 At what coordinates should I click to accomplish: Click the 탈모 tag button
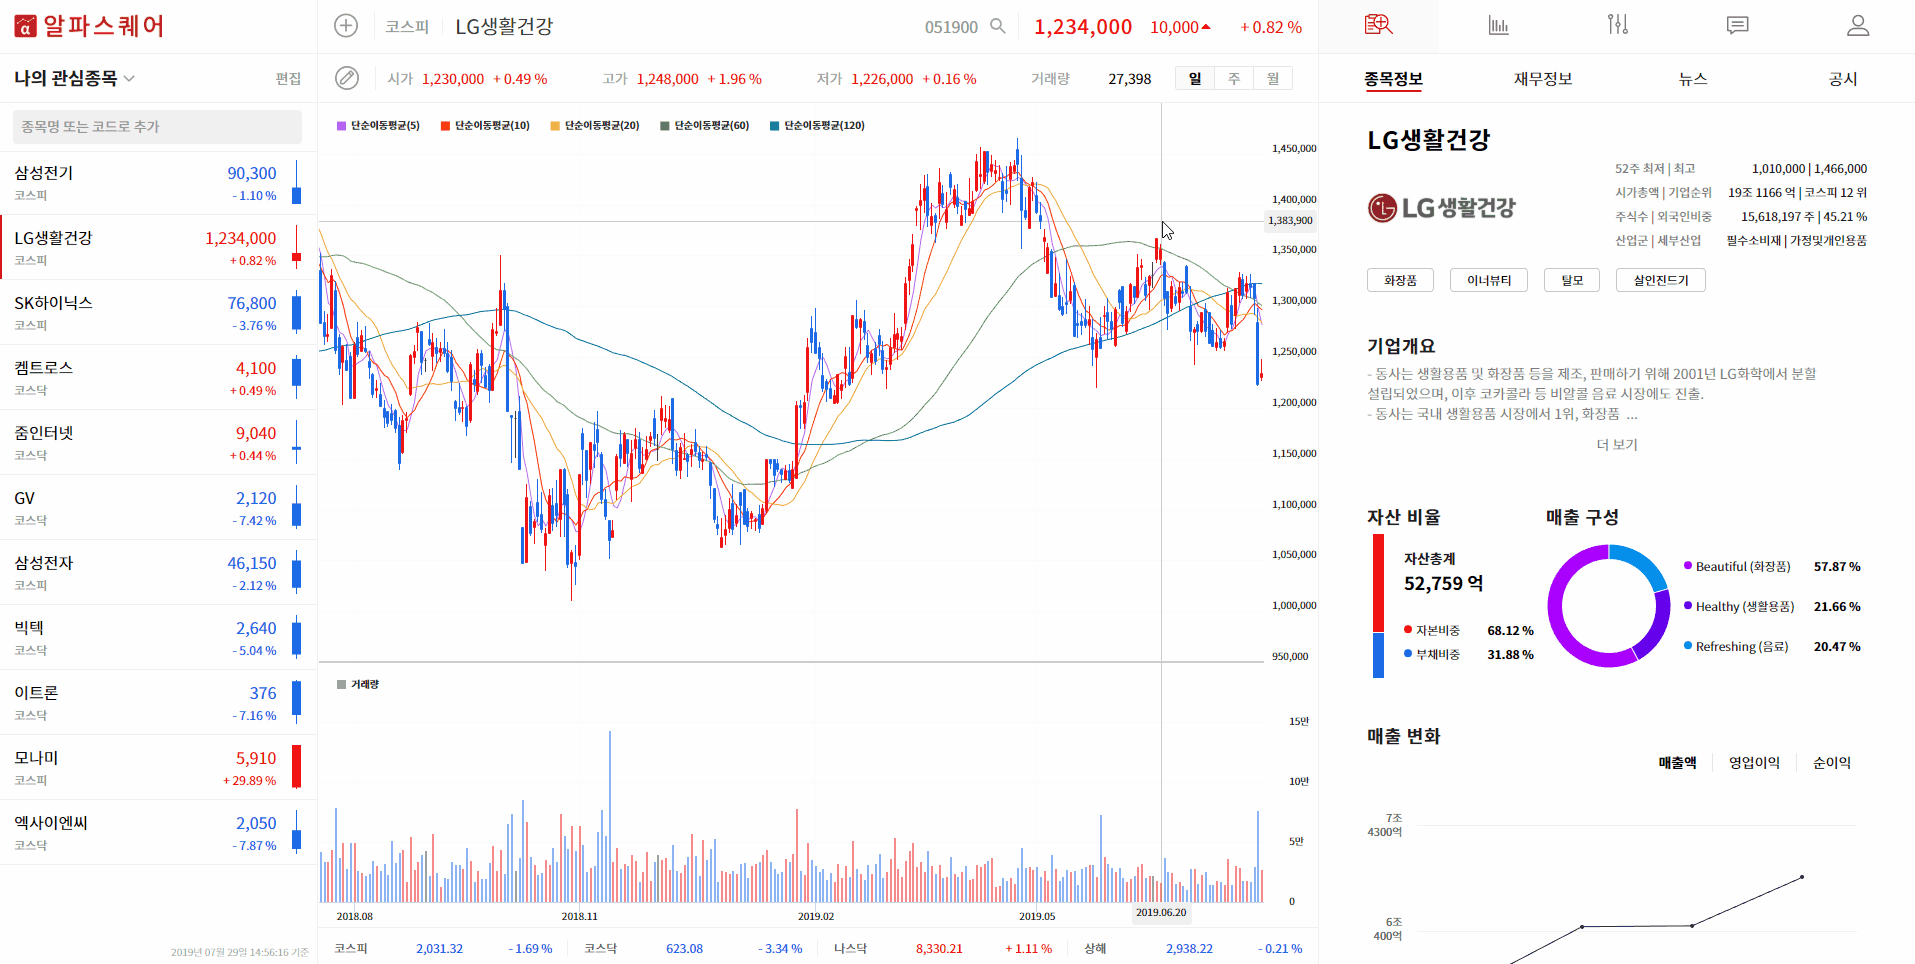click(1572, 281)
